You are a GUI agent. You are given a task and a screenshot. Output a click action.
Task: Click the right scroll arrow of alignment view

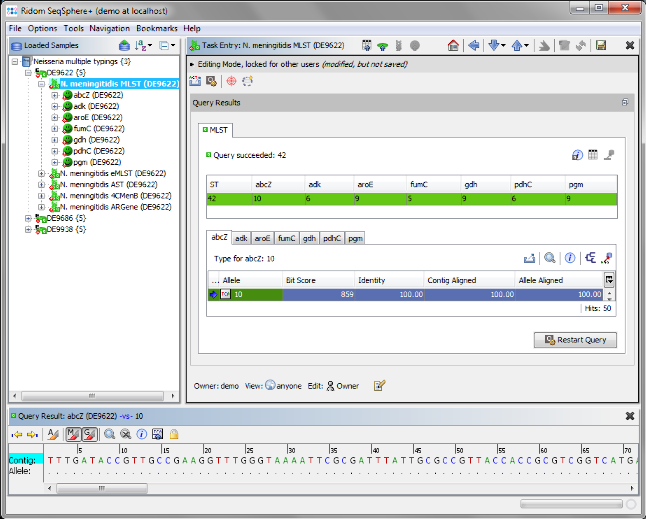(632, 488)
